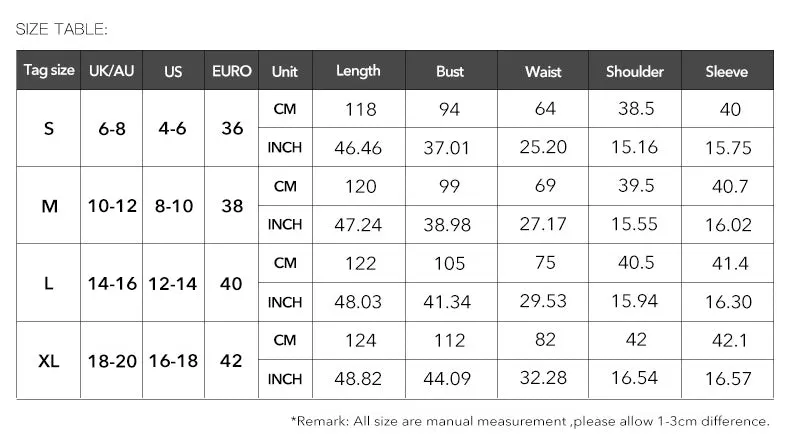790x440 pixels.
Task: Click the 12-14 US size cell
Action: [173, 283]
